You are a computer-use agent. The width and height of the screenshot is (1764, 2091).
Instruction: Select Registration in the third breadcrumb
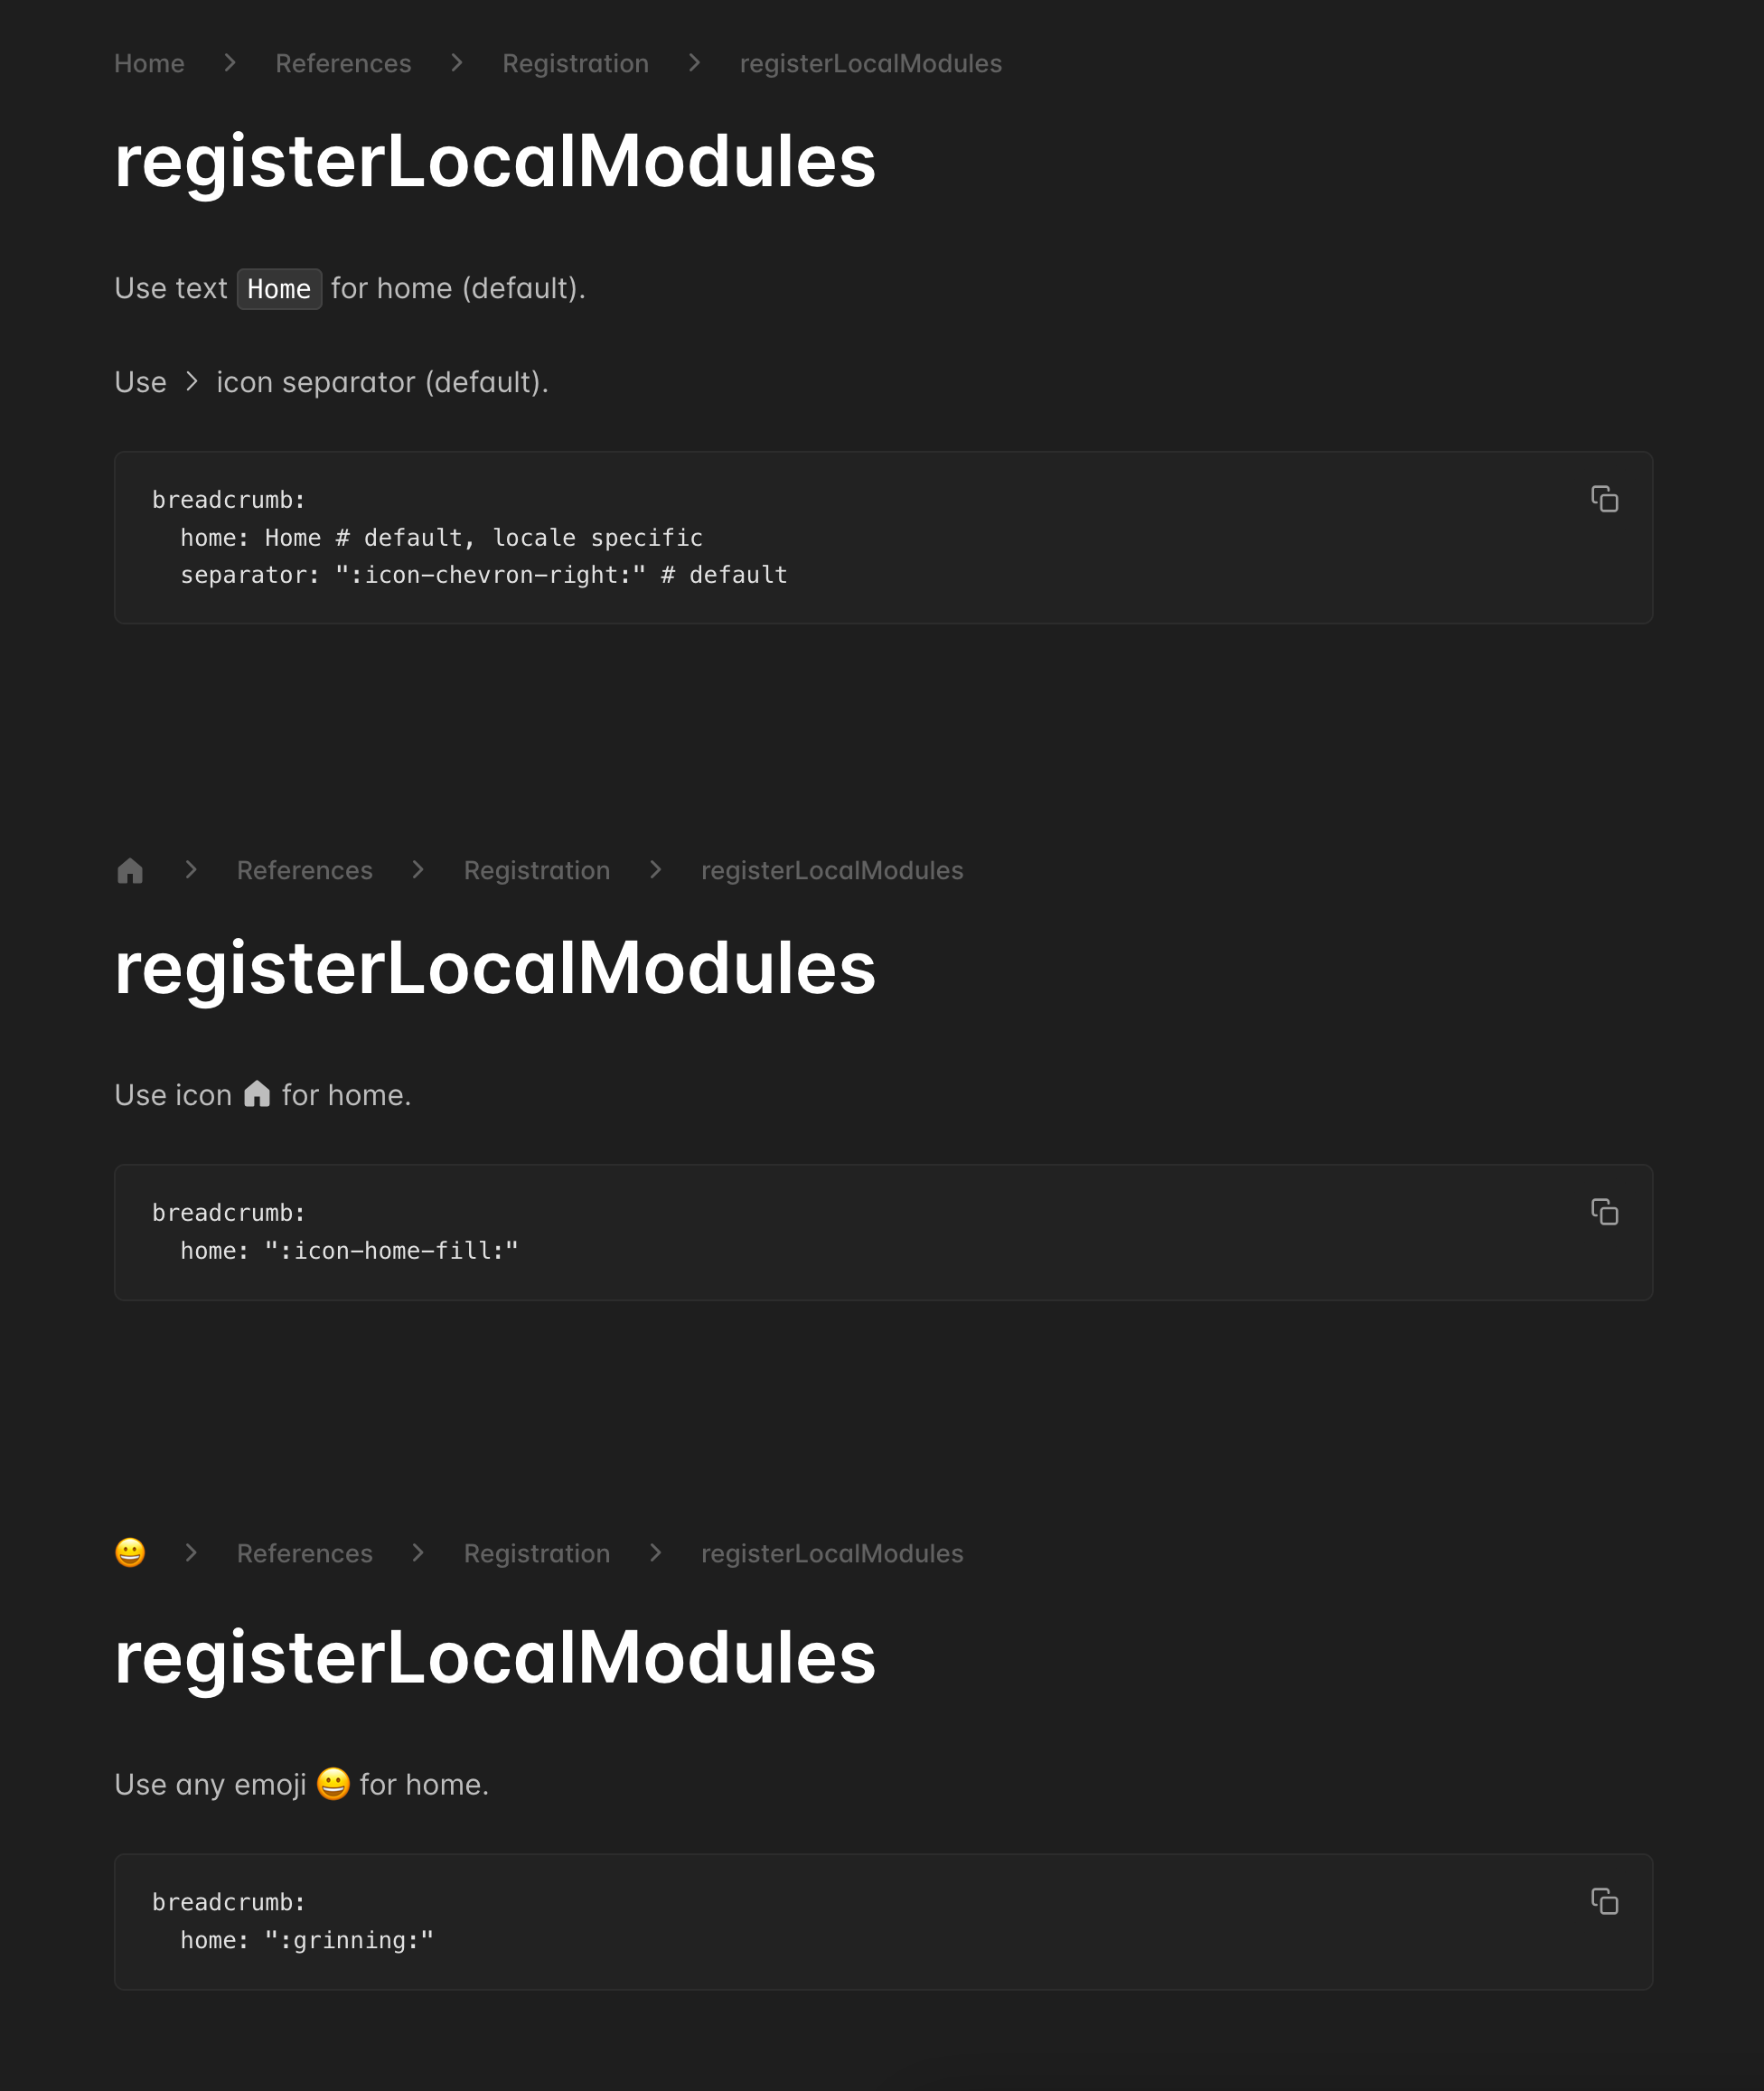tap(536, 1553)
